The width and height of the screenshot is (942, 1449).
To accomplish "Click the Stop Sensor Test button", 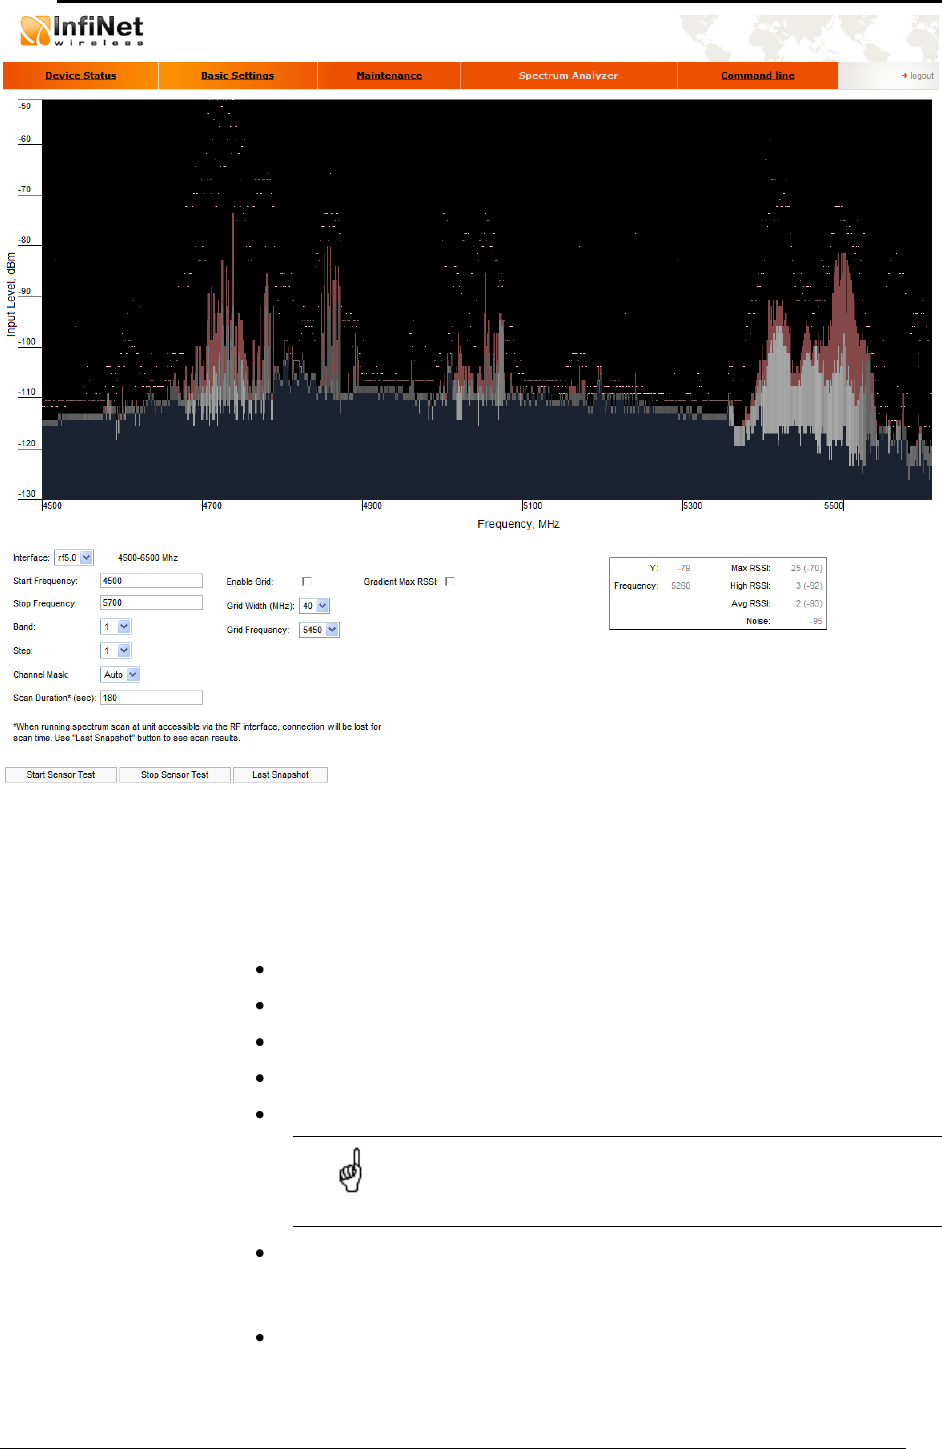I will coord(175,775).
